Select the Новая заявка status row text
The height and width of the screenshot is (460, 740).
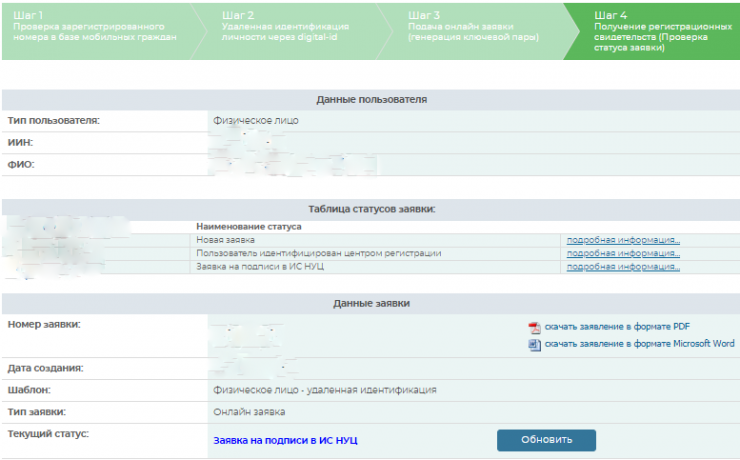[226, 240]
